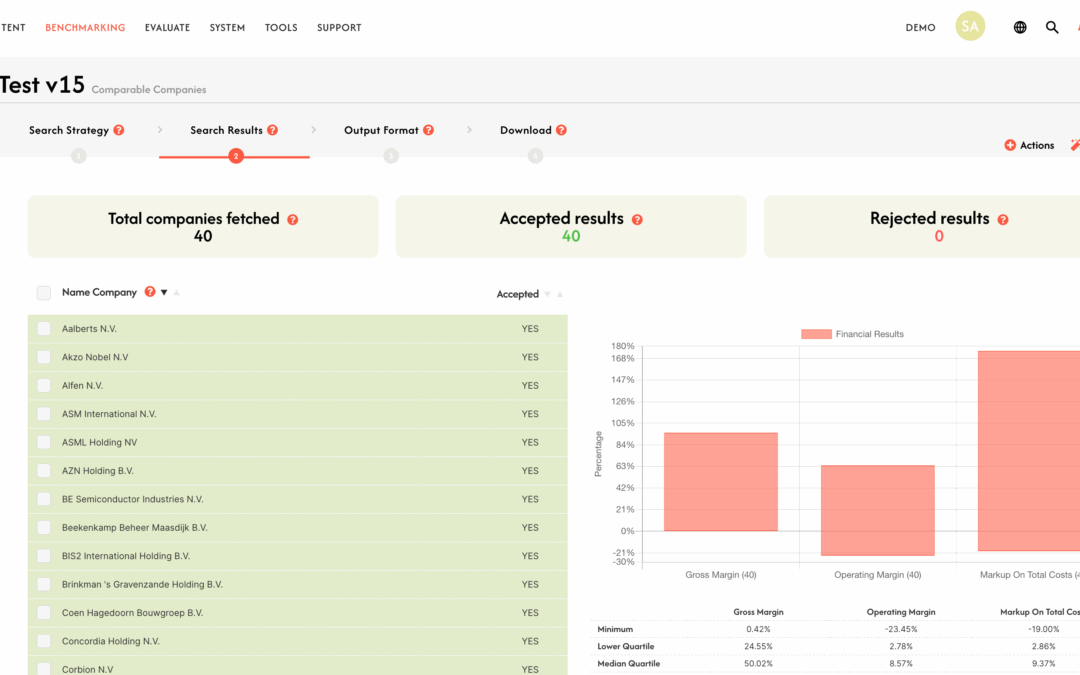This screenshot has height=675, width=1080.
Task: Click help icon beside Output Format
Action: point(428,130)
